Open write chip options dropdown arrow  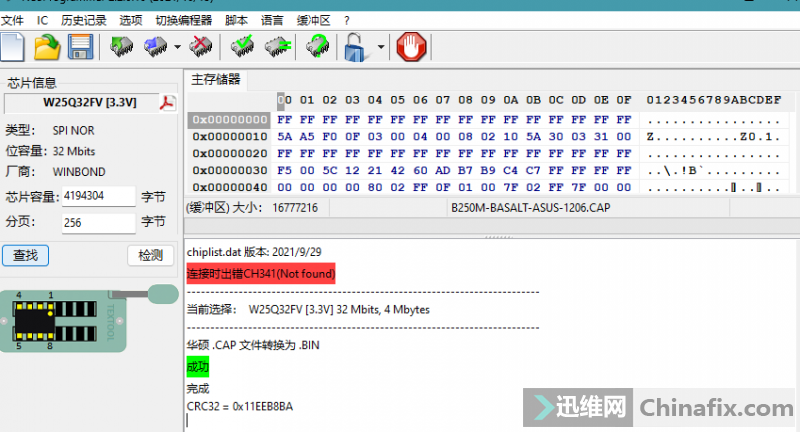click(x=177, y=47)
